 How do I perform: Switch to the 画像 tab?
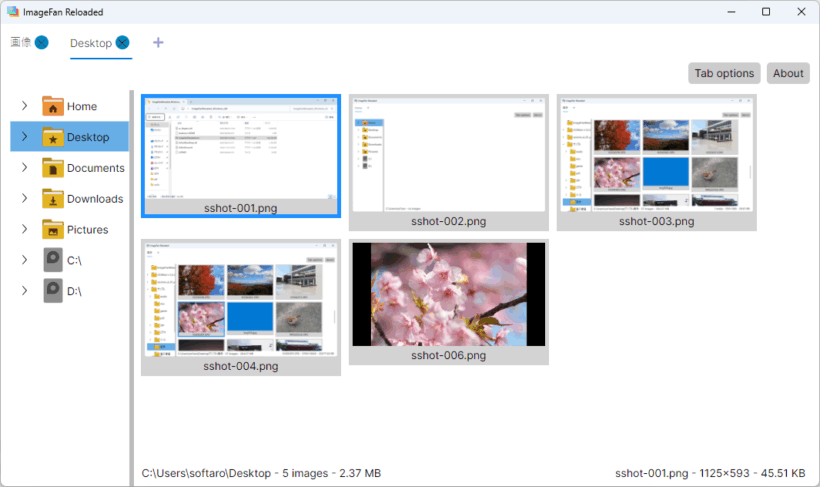coord(20,43)
